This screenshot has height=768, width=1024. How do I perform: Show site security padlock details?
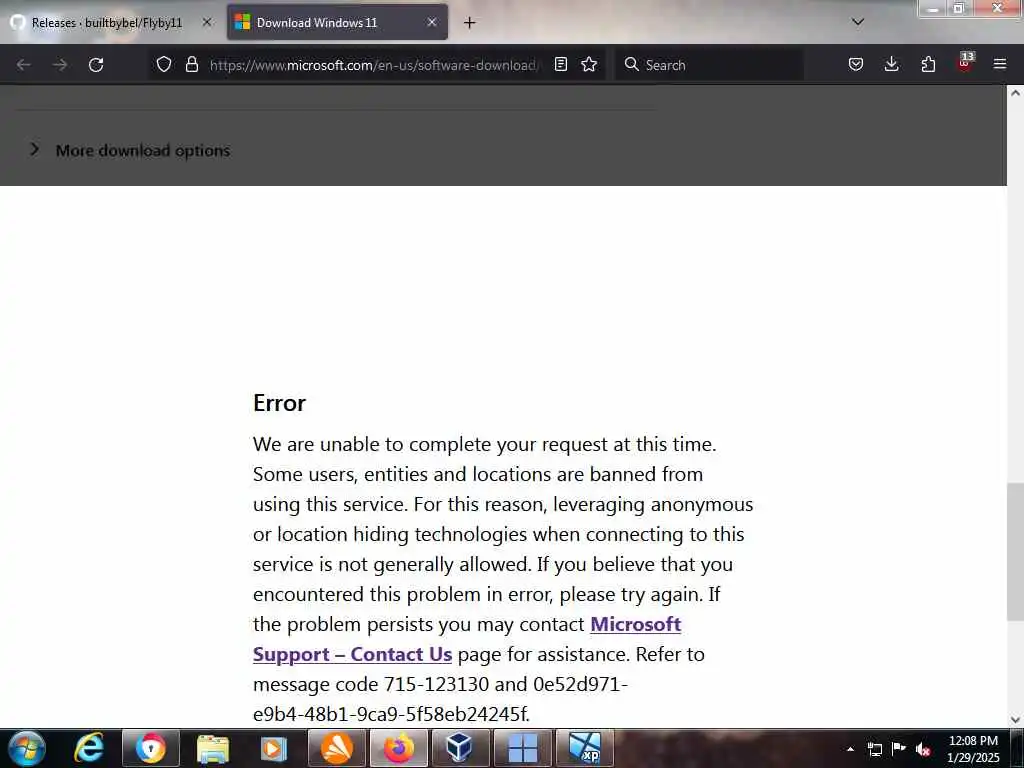(x=191, y=64)
